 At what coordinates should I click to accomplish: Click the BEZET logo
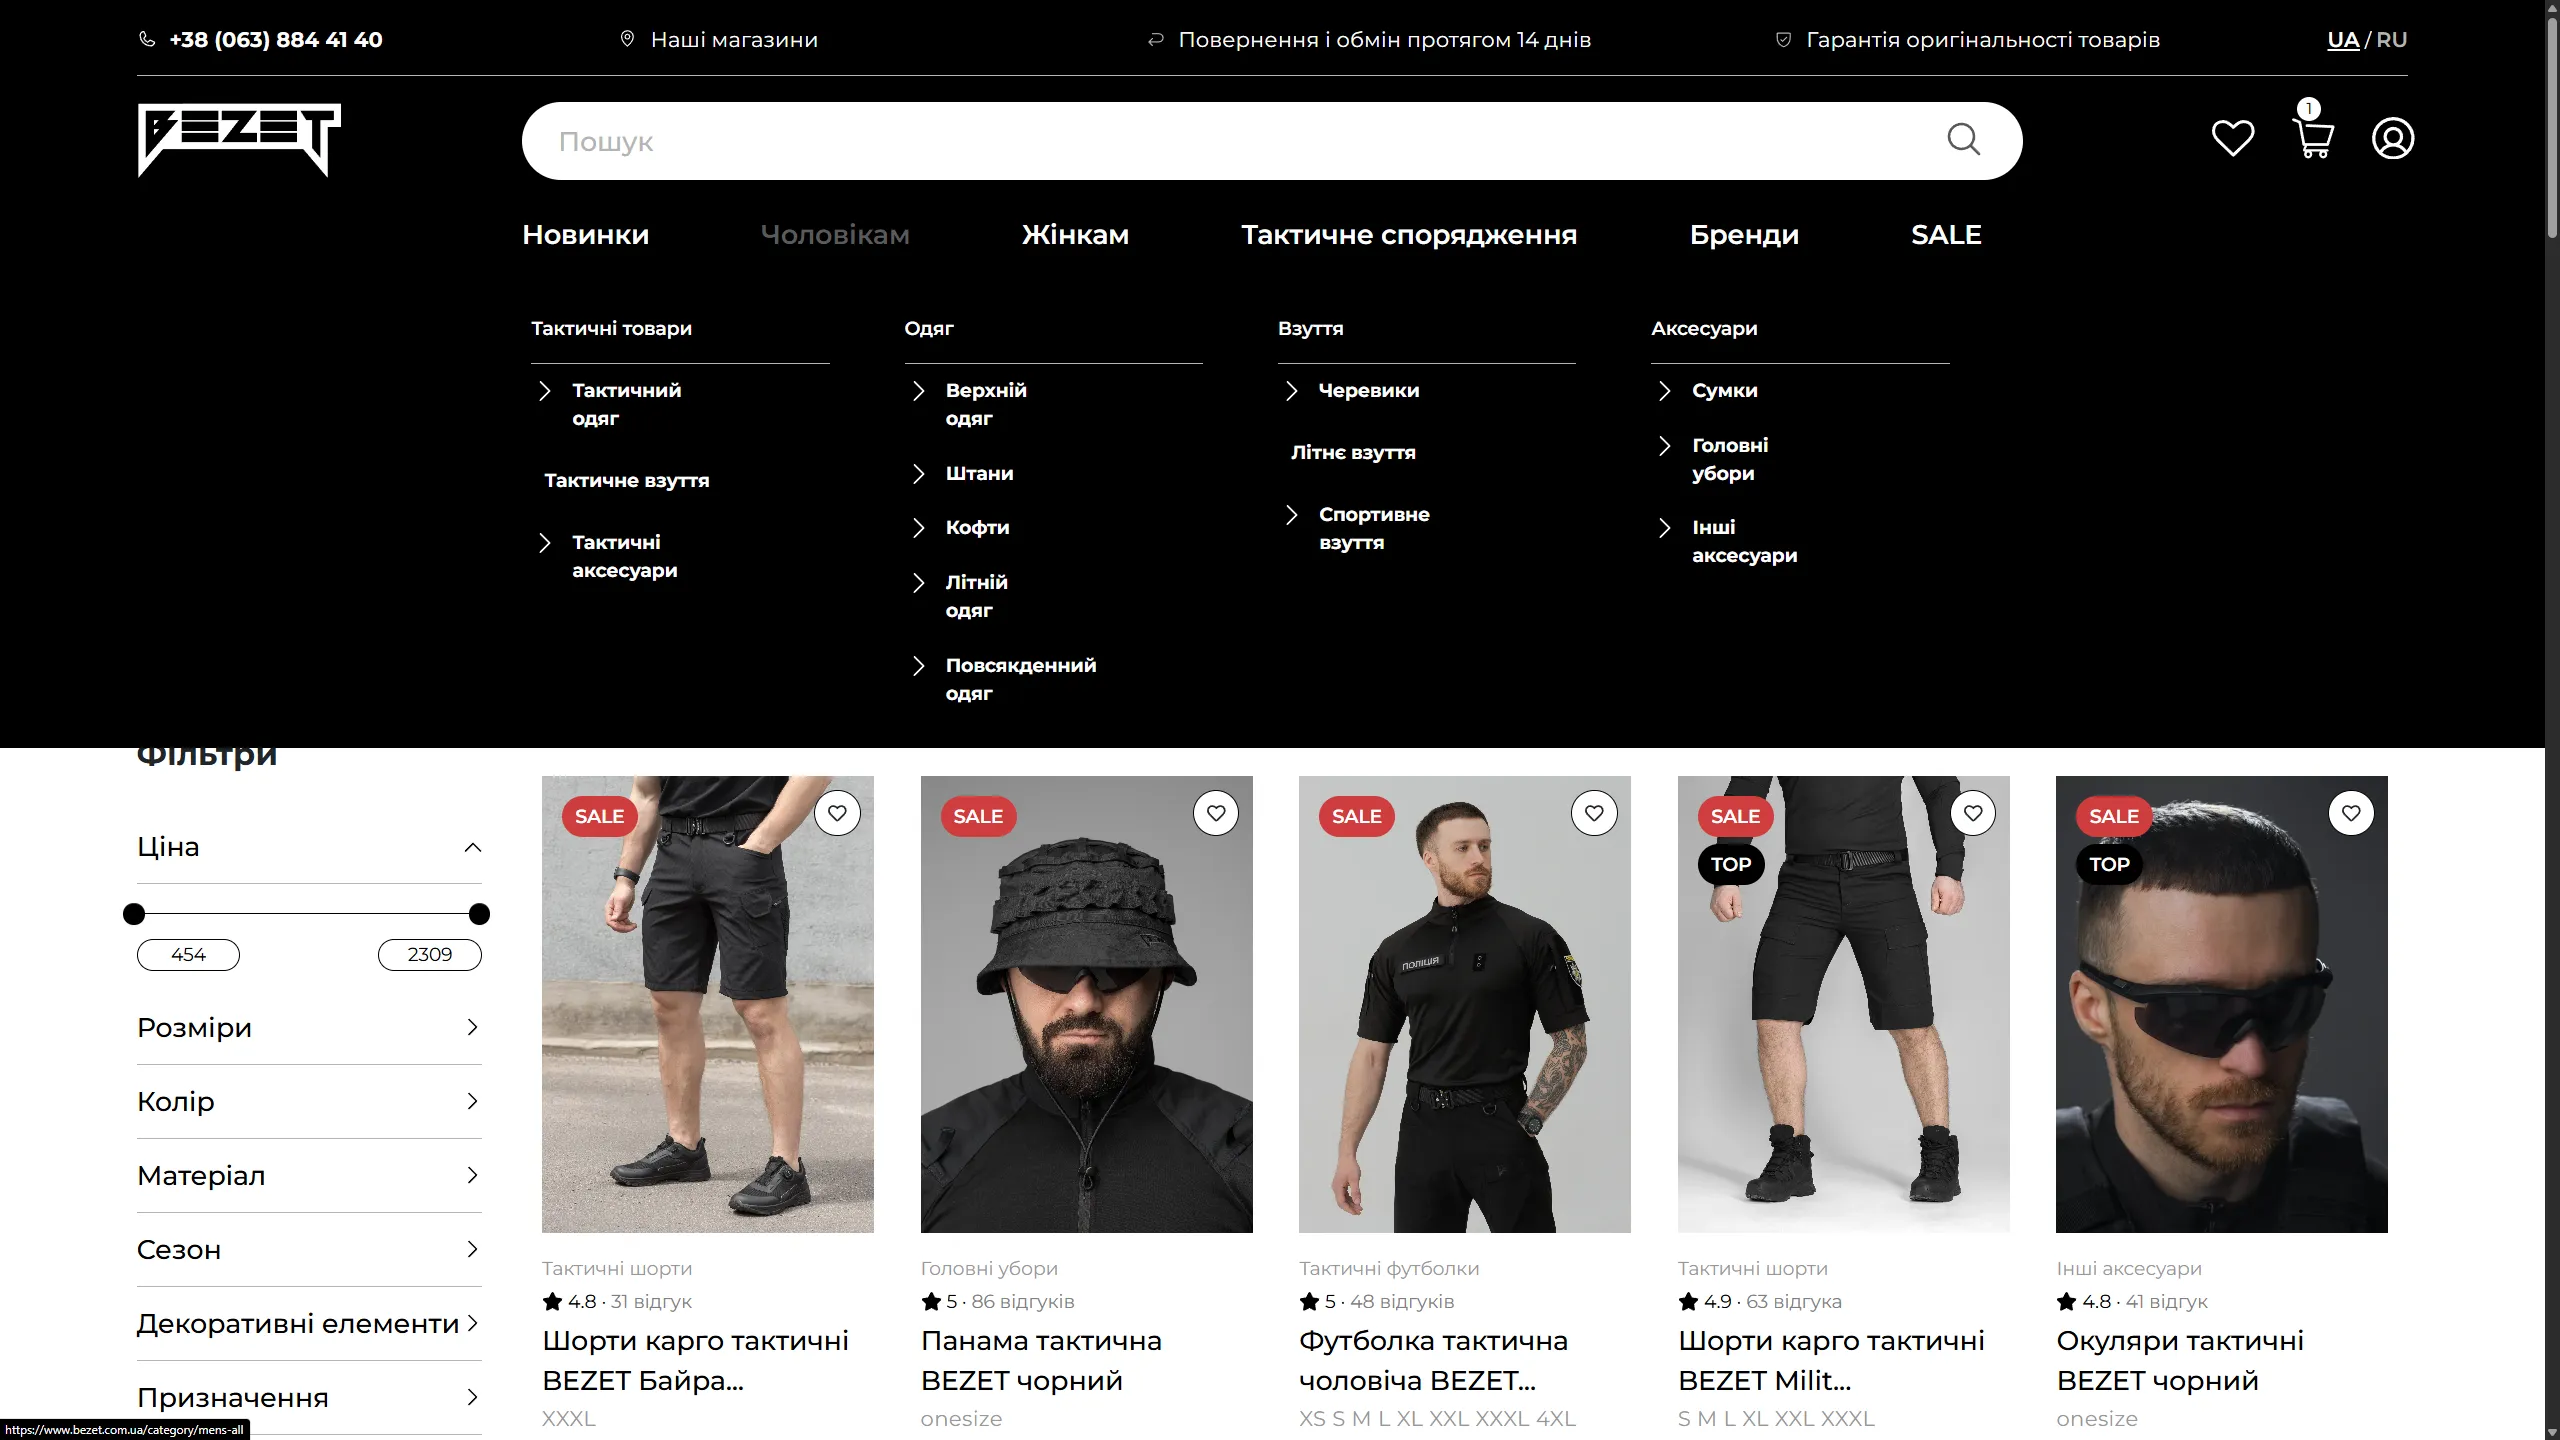239,140
